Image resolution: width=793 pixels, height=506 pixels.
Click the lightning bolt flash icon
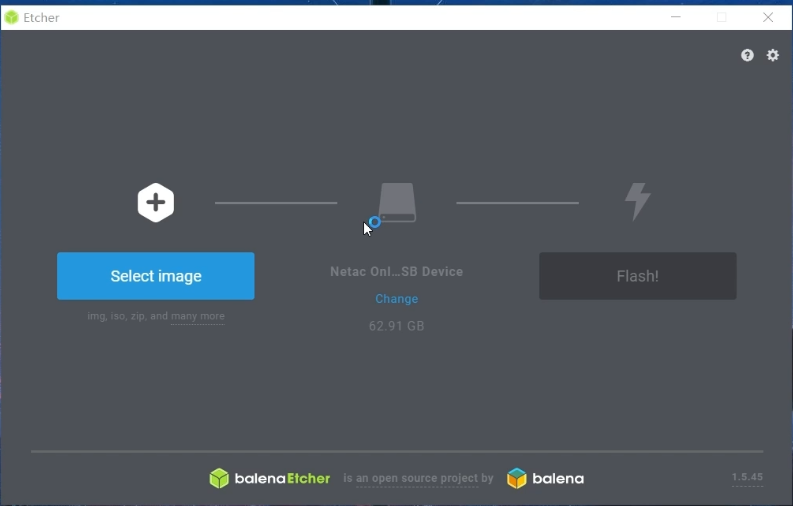click(x=638, y=202)
